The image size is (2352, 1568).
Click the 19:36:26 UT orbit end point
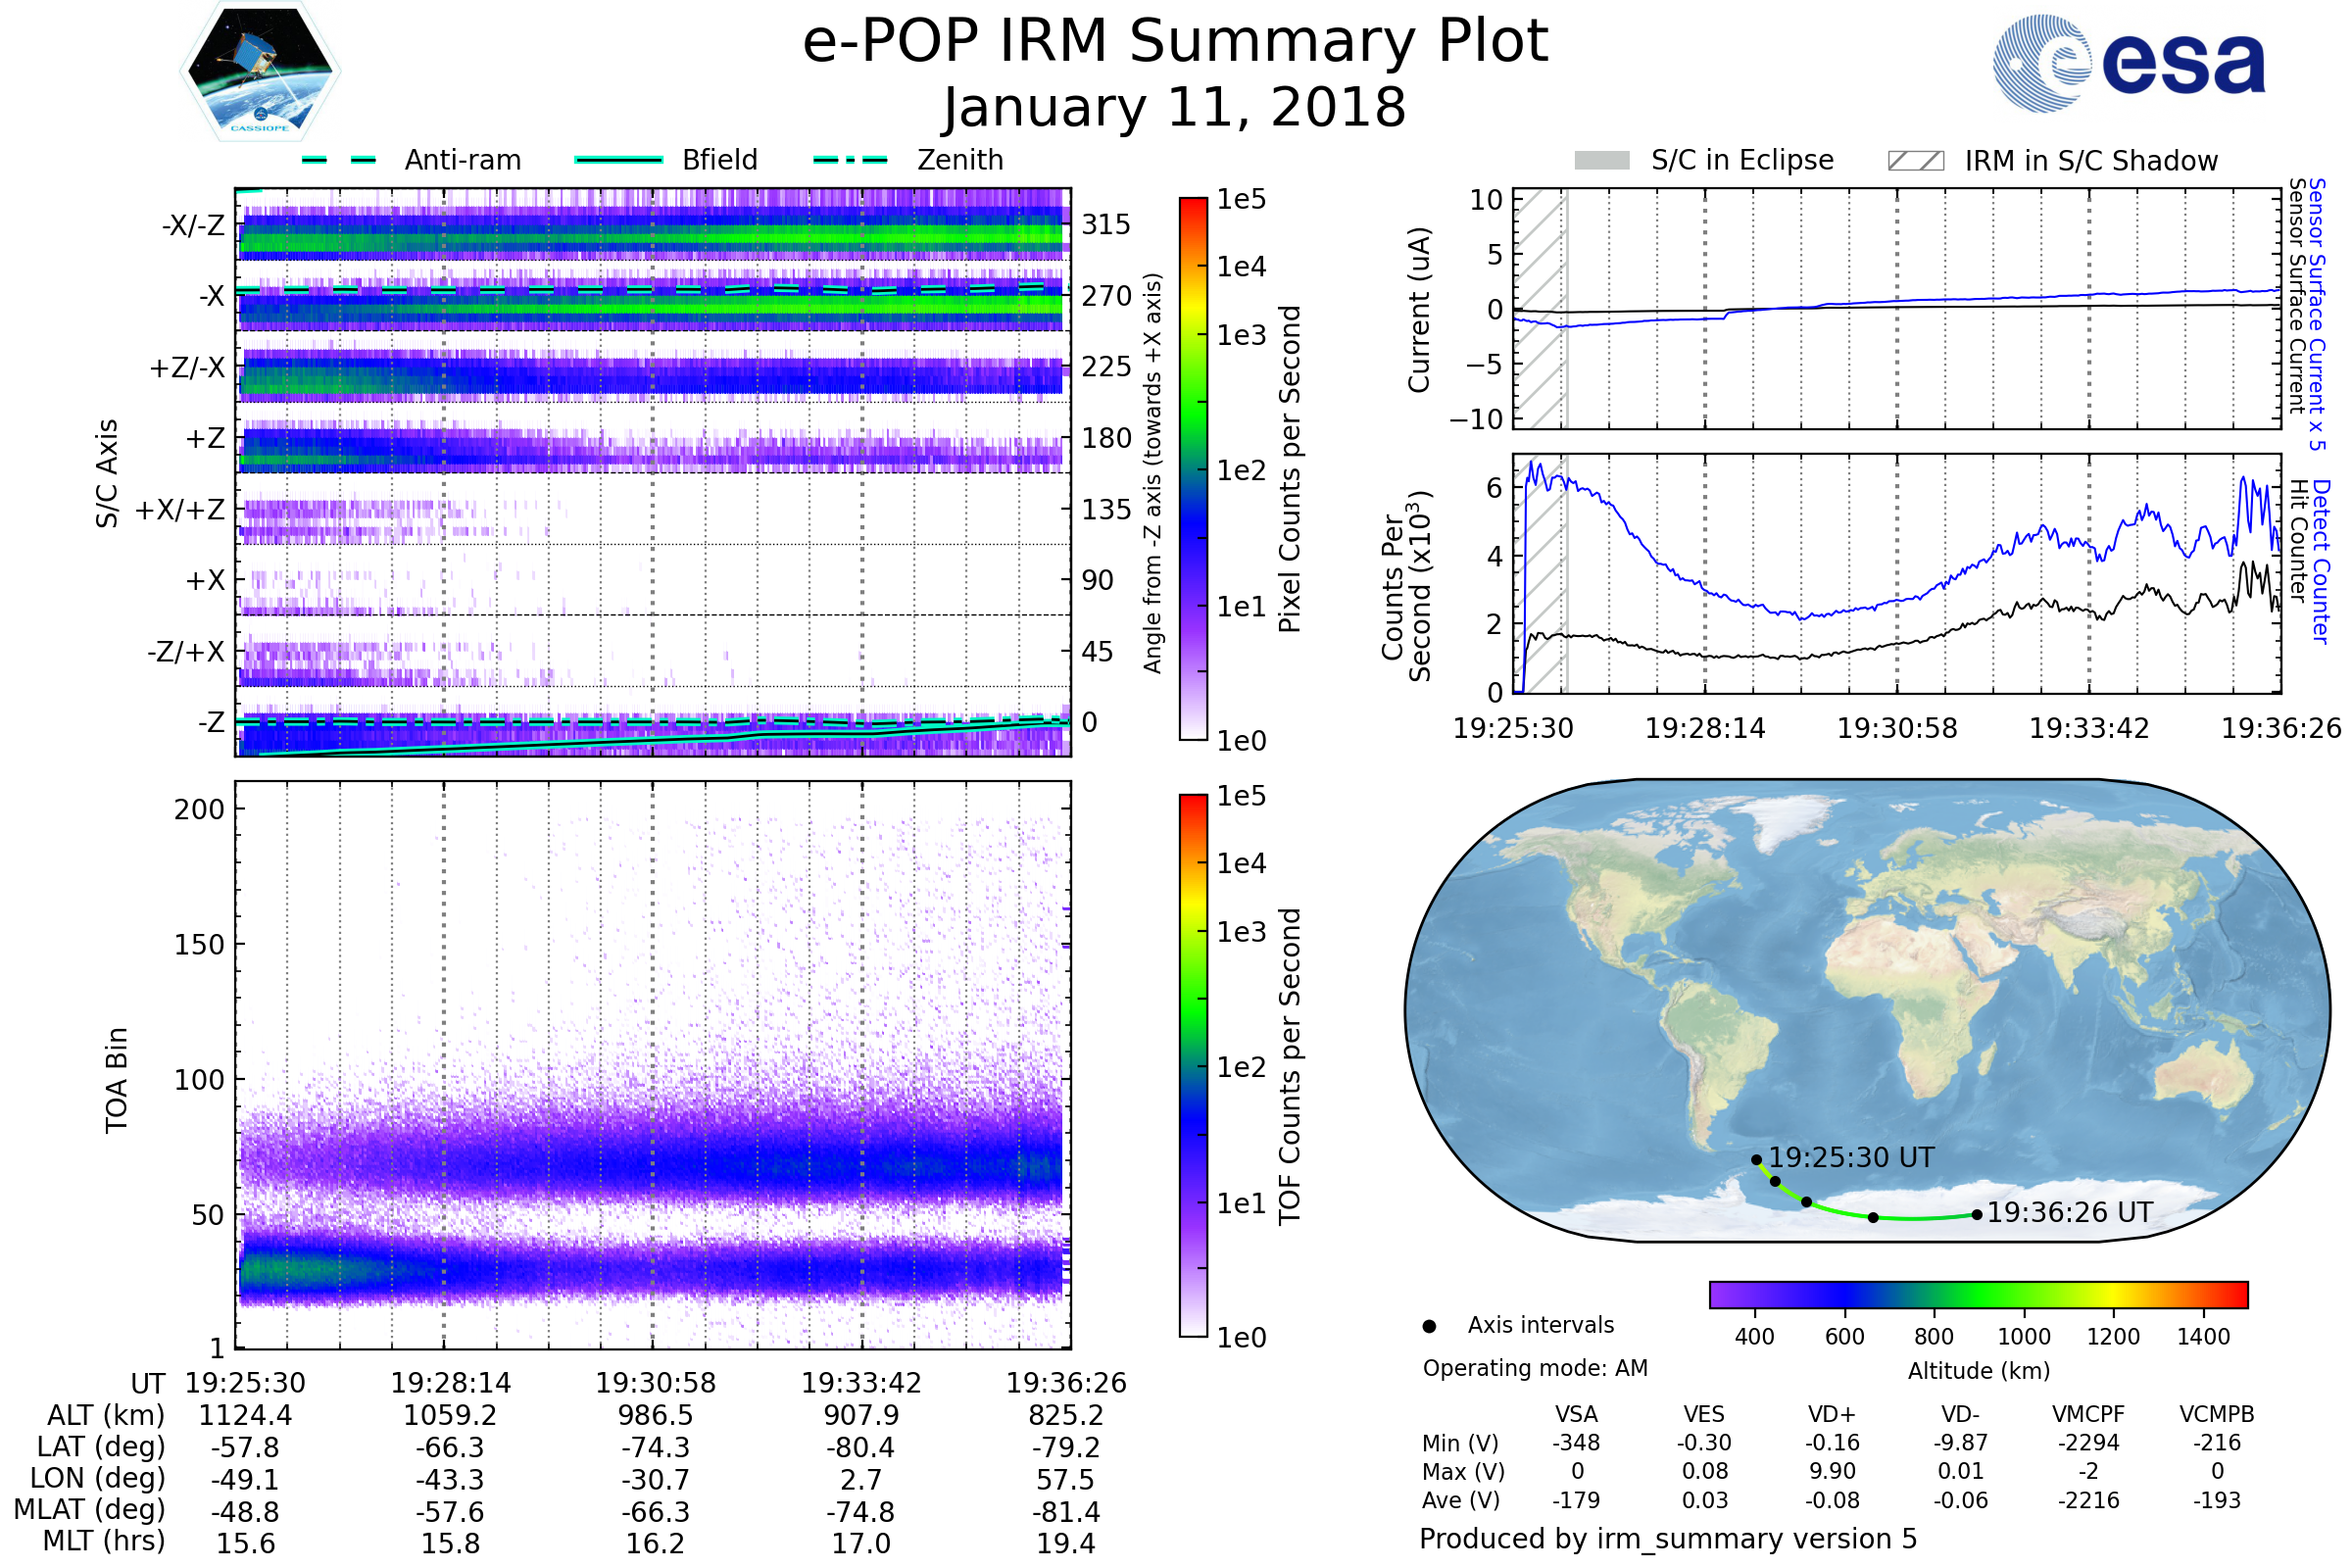tap(1976, 1215)
